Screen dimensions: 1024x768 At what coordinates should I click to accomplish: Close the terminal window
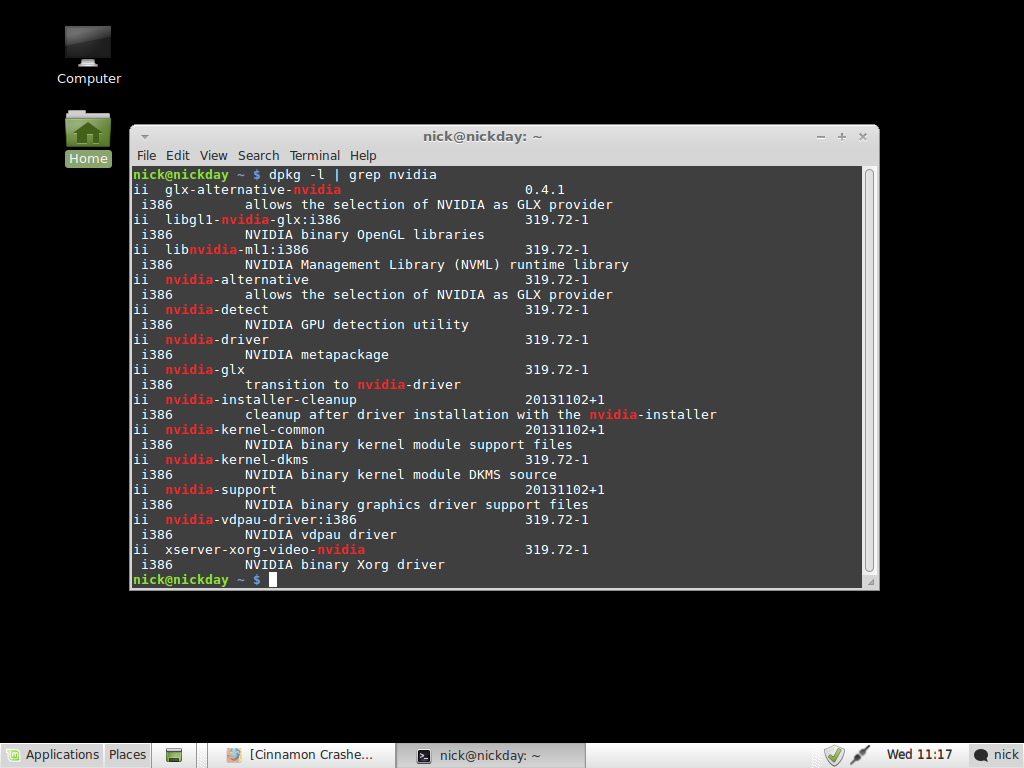click(x=863, y=136)
